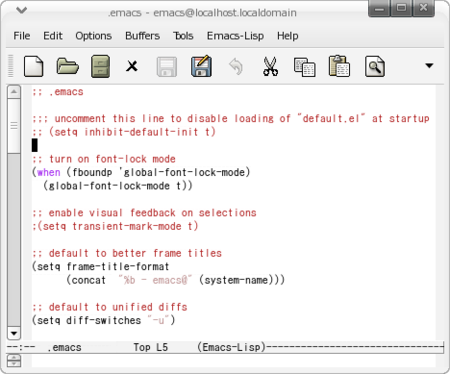
Task: Click the '(setq inhibit-default-init t)' comment line
Action: click(124, 132)
